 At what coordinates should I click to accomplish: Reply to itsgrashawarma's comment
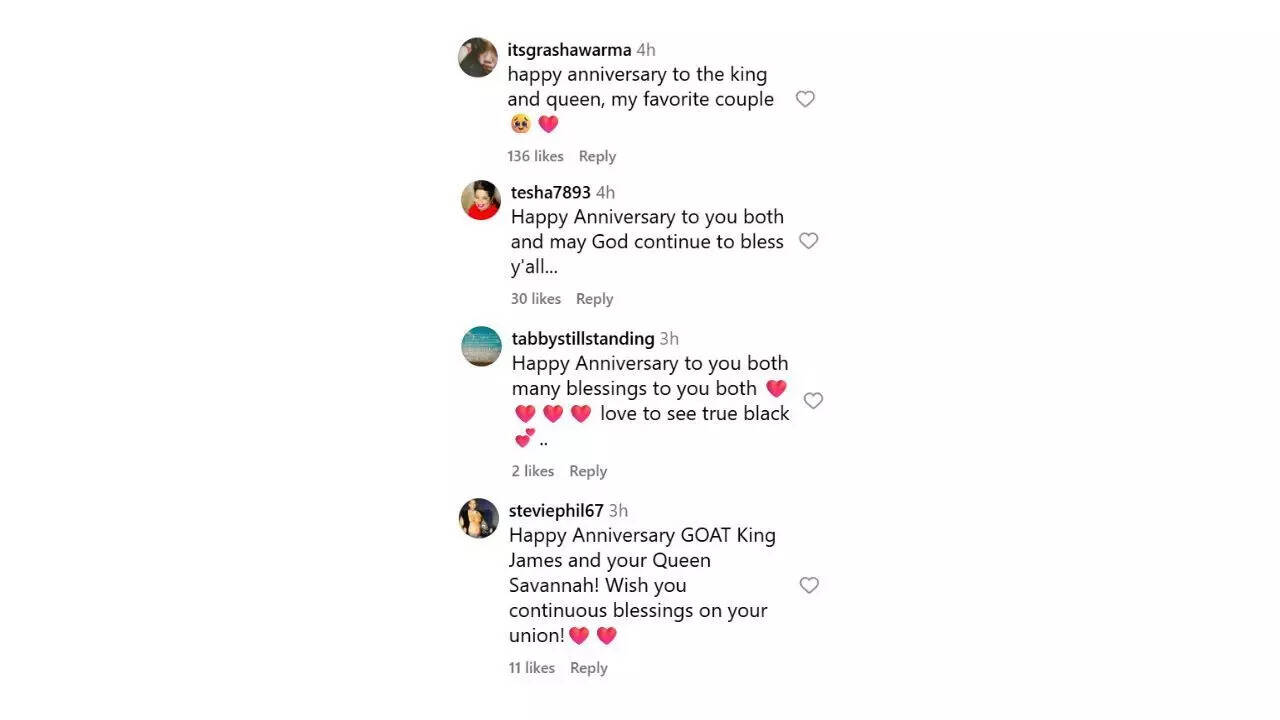597,156
